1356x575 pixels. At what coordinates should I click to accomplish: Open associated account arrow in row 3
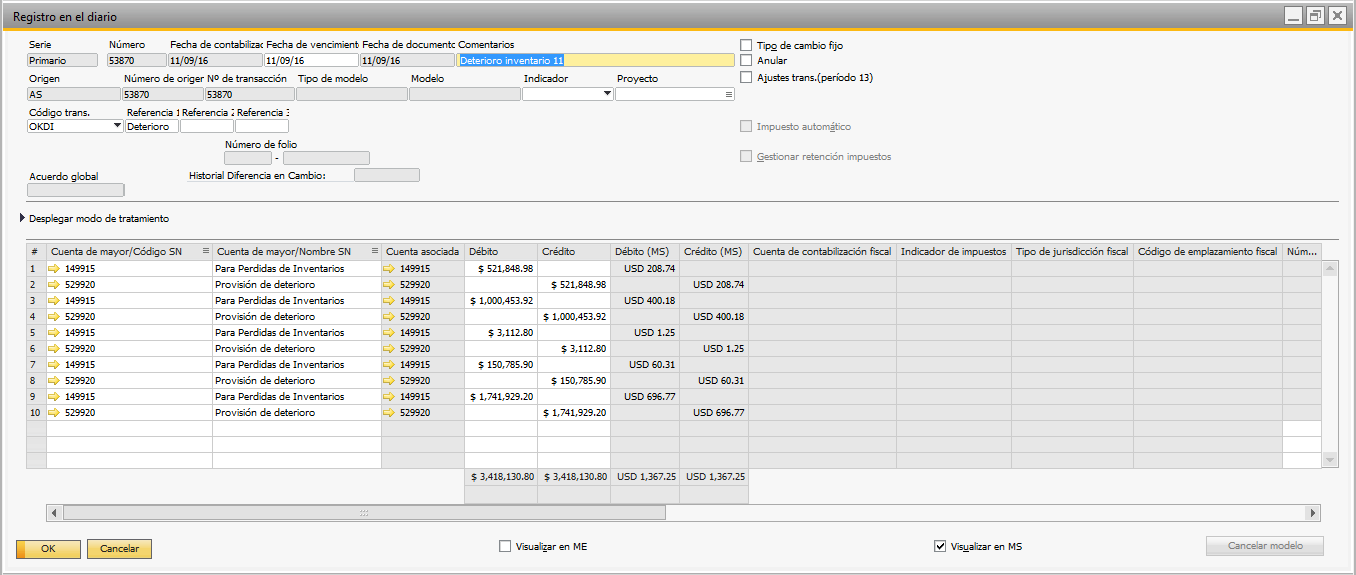(x=390, y=301)
